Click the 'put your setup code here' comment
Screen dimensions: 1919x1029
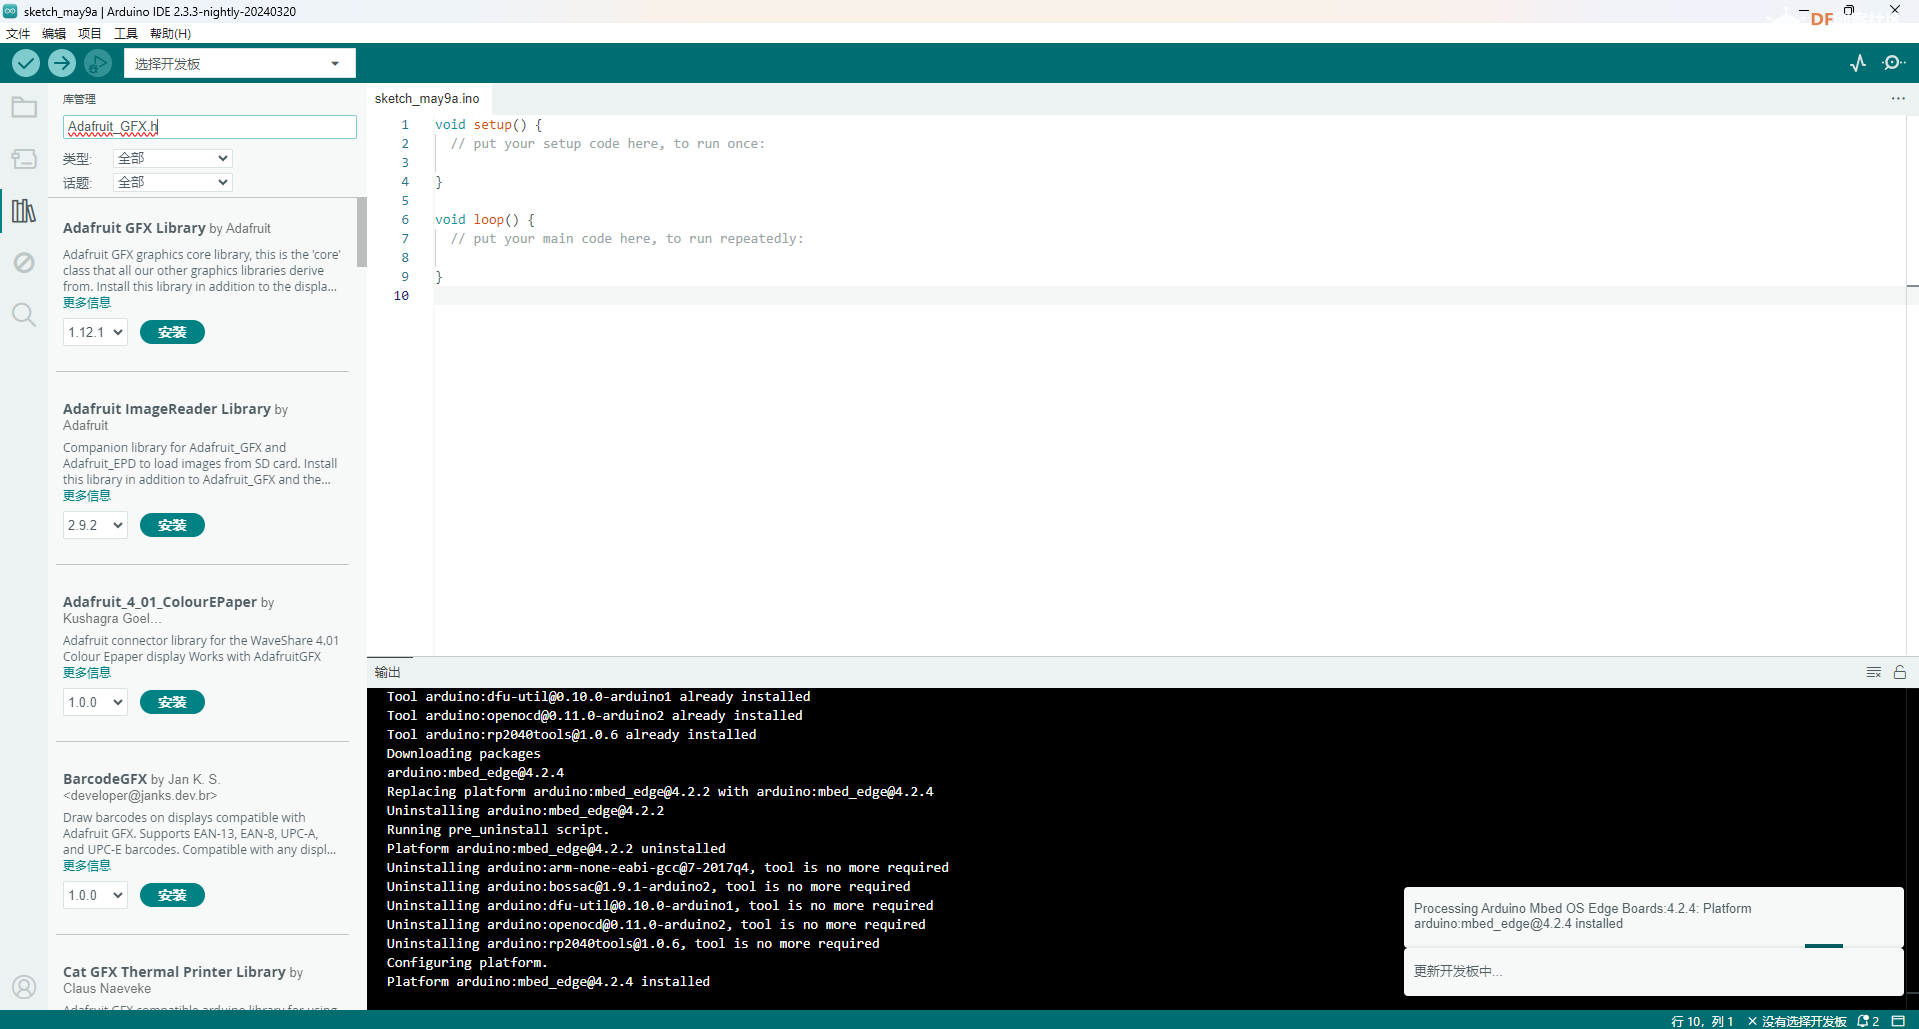pyautogui.click(x=608, y=144)
